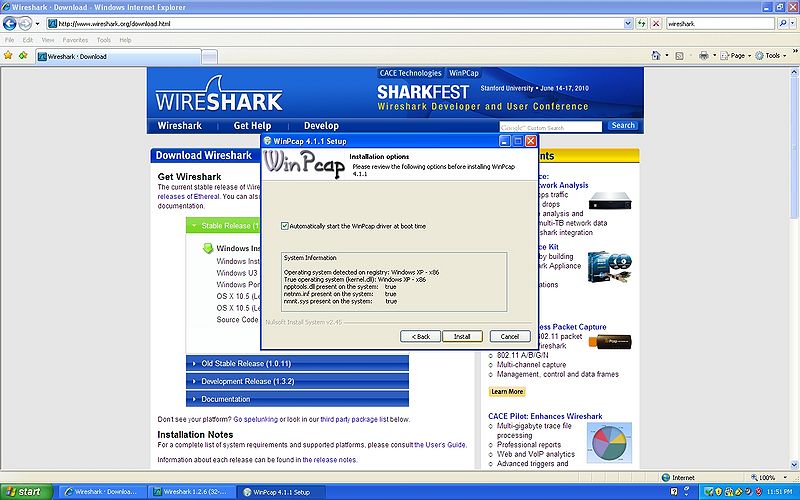
Task: Click the command bar overflow chevron
Action: (x=794, y=52)
